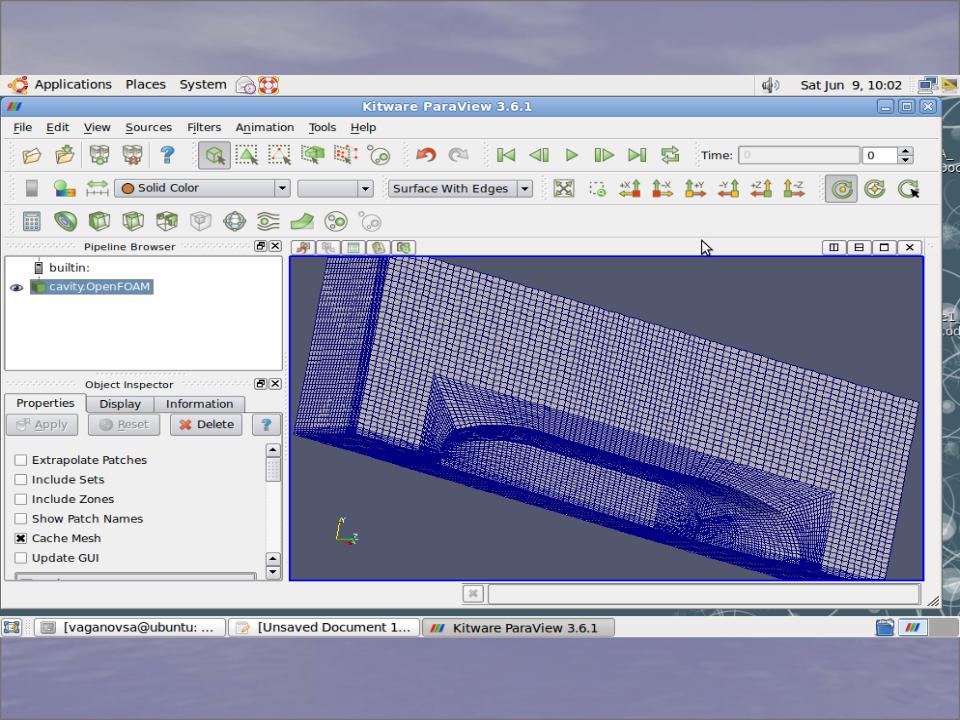Toggle the animation Loop button
Image resolution: width=960 pixels, height=720 pixels.
tap(670, 155)
